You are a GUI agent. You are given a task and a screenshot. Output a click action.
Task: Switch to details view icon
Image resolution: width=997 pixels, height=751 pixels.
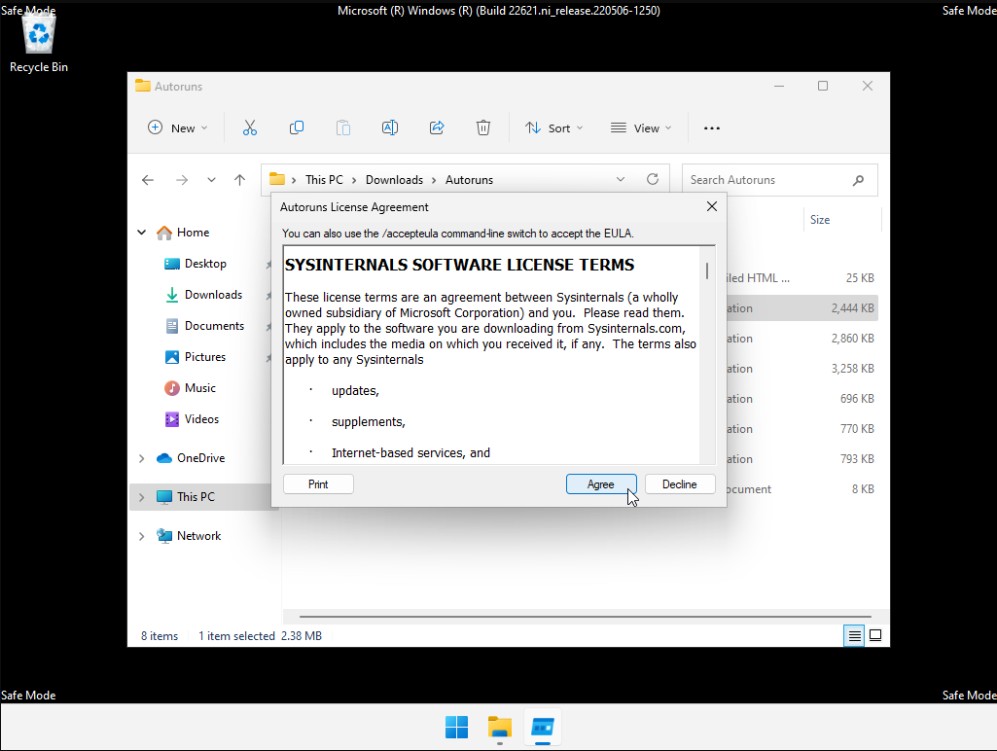[x=854, y=635]
